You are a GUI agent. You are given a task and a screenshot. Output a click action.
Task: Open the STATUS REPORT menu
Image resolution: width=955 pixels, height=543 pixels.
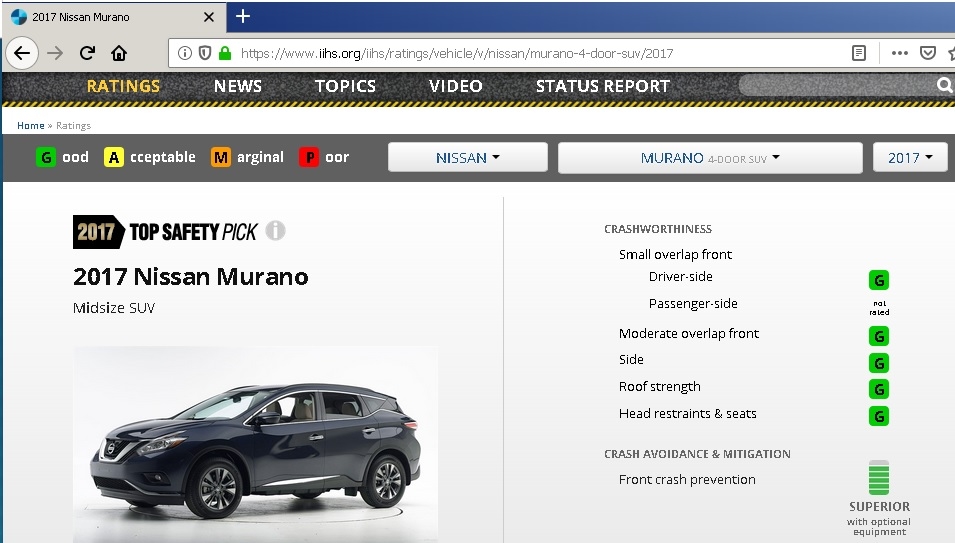tap(603, 86)
